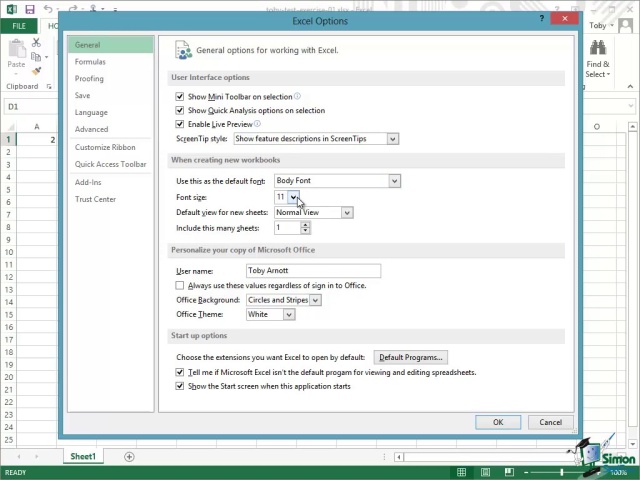Click the Save icon in Quick Access Toolbar
This screenshot has height=480, width=640.
pos(29,9)
